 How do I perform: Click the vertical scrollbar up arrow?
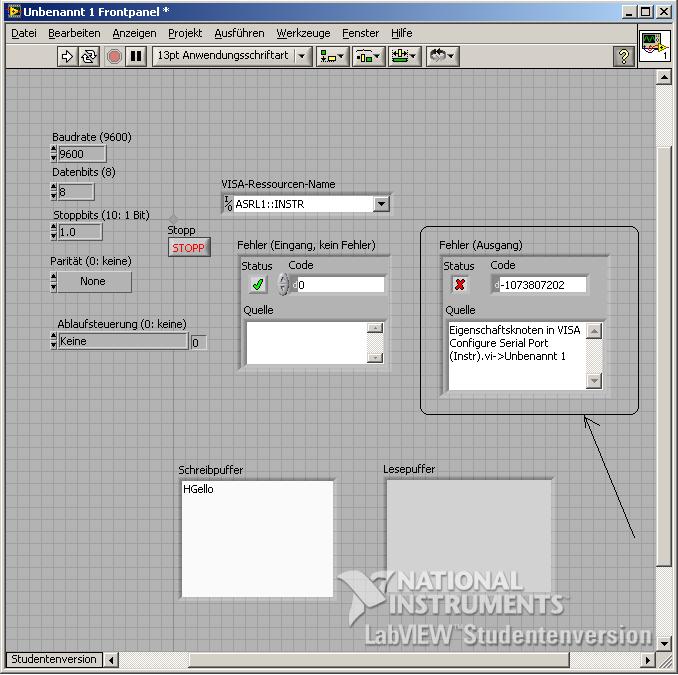point(663,78)
